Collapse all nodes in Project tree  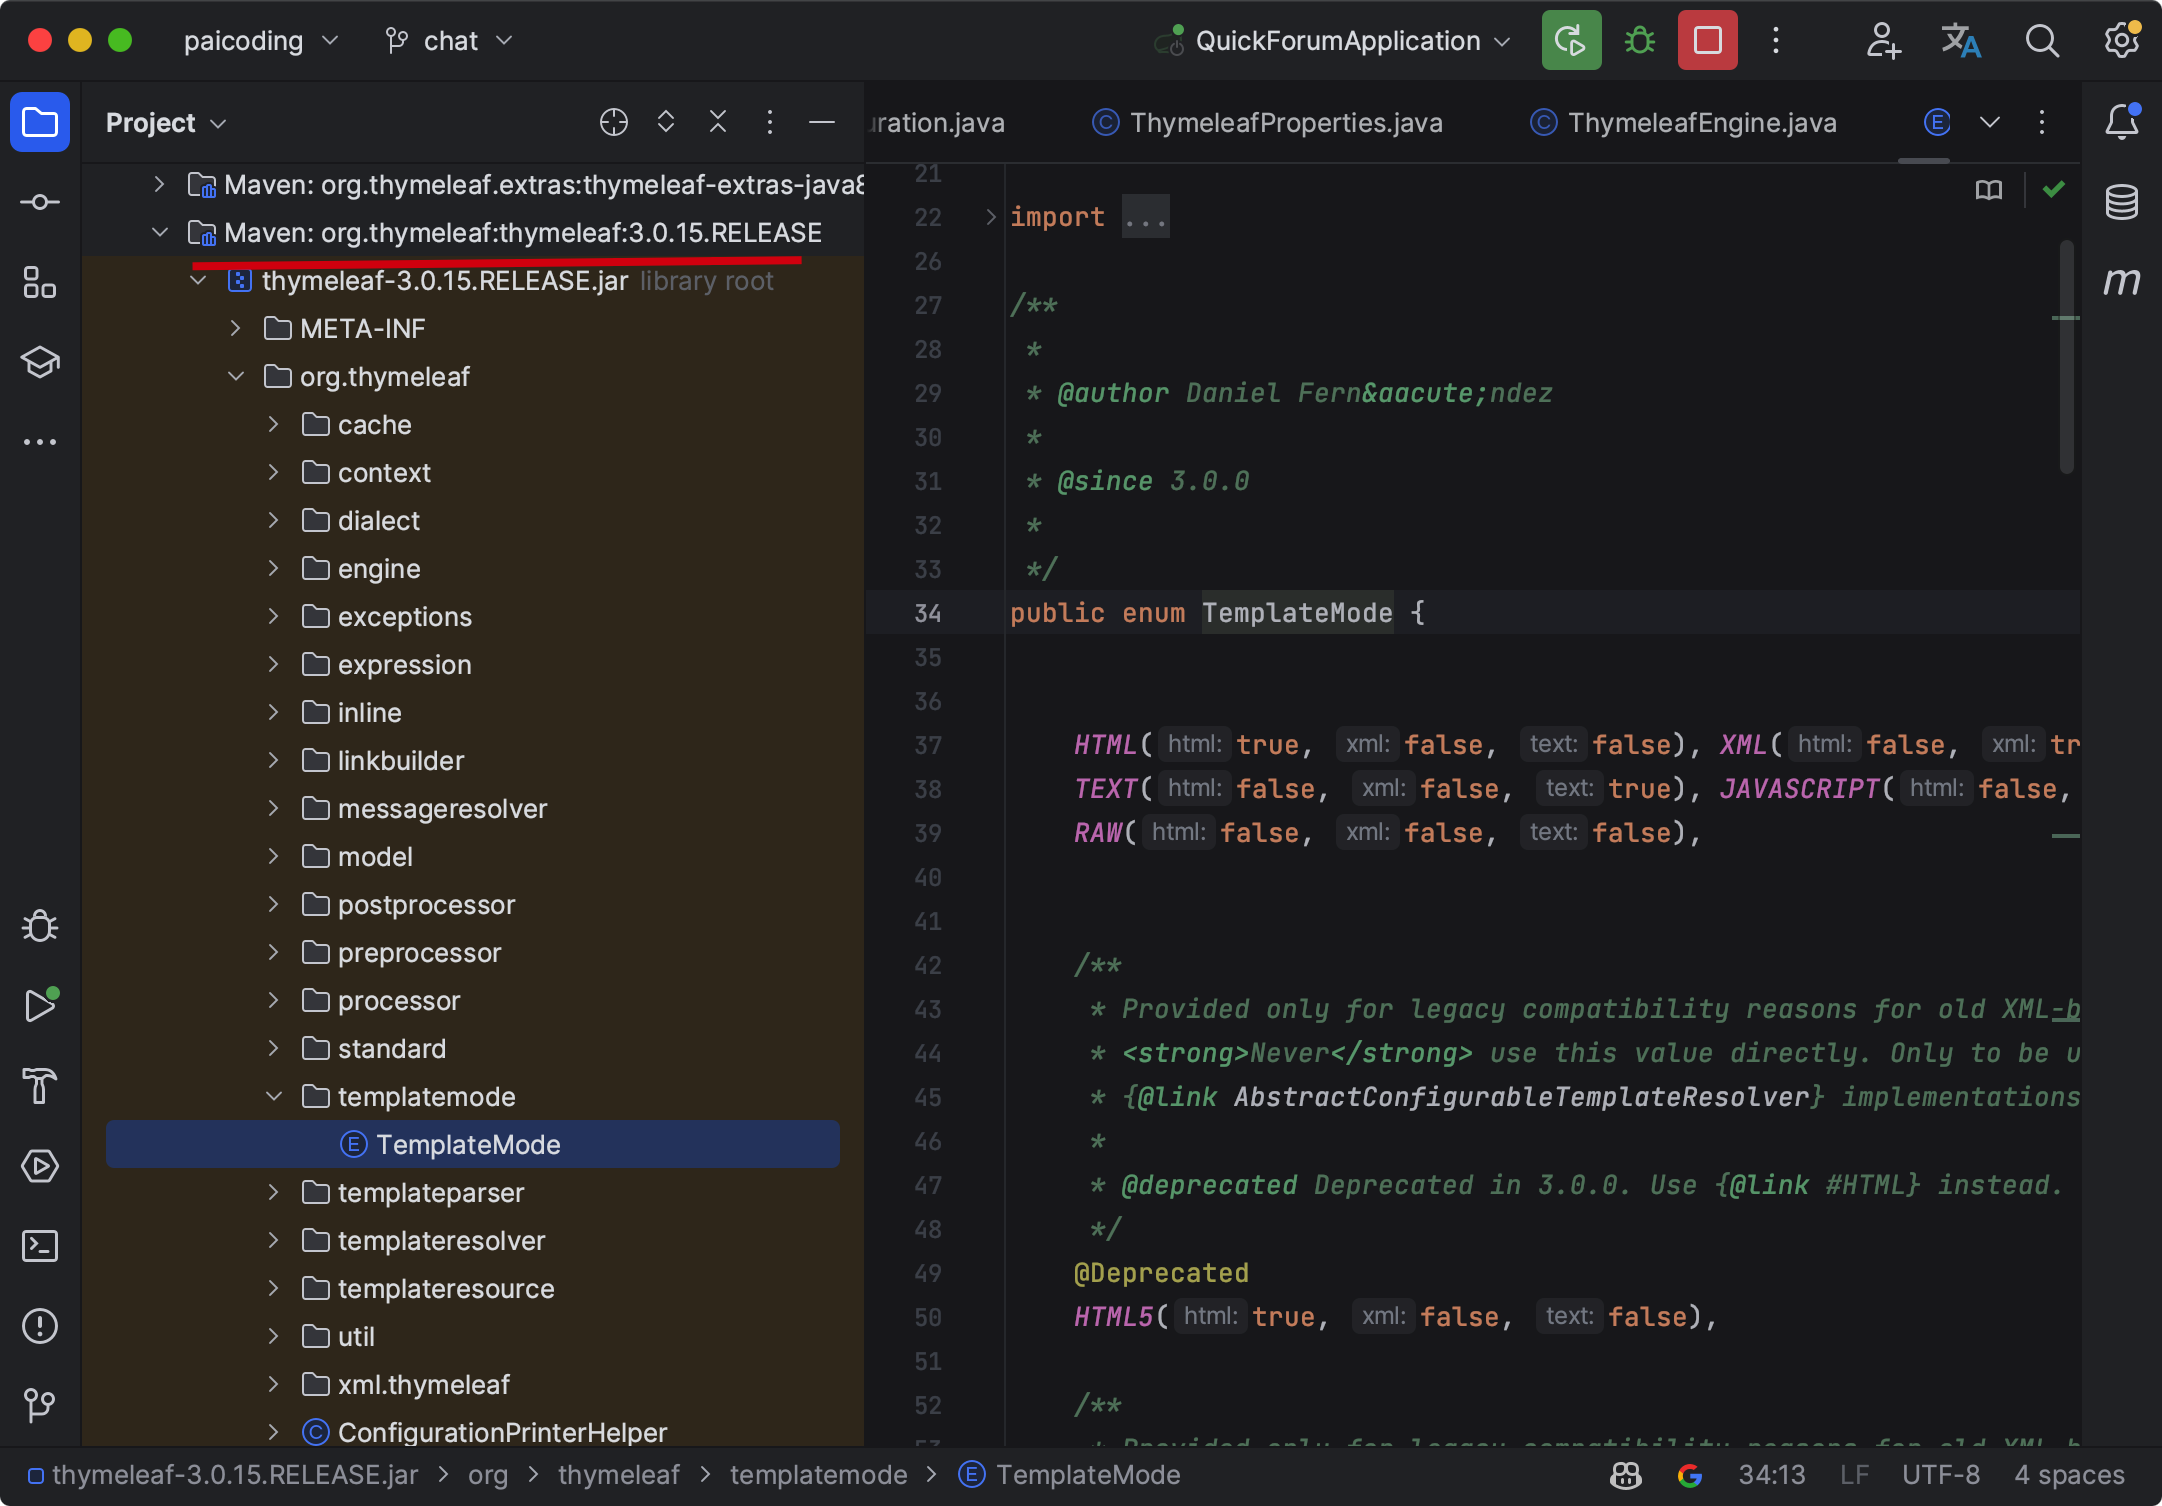717,122
